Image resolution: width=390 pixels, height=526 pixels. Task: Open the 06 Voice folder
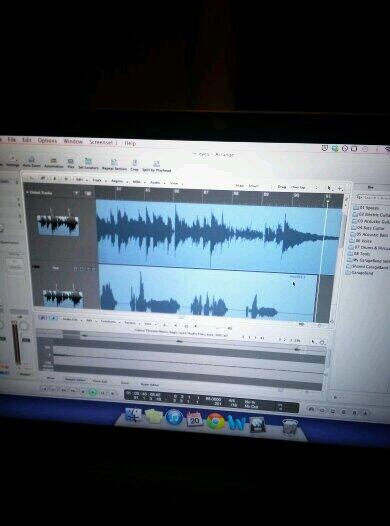tap(360, 241)
